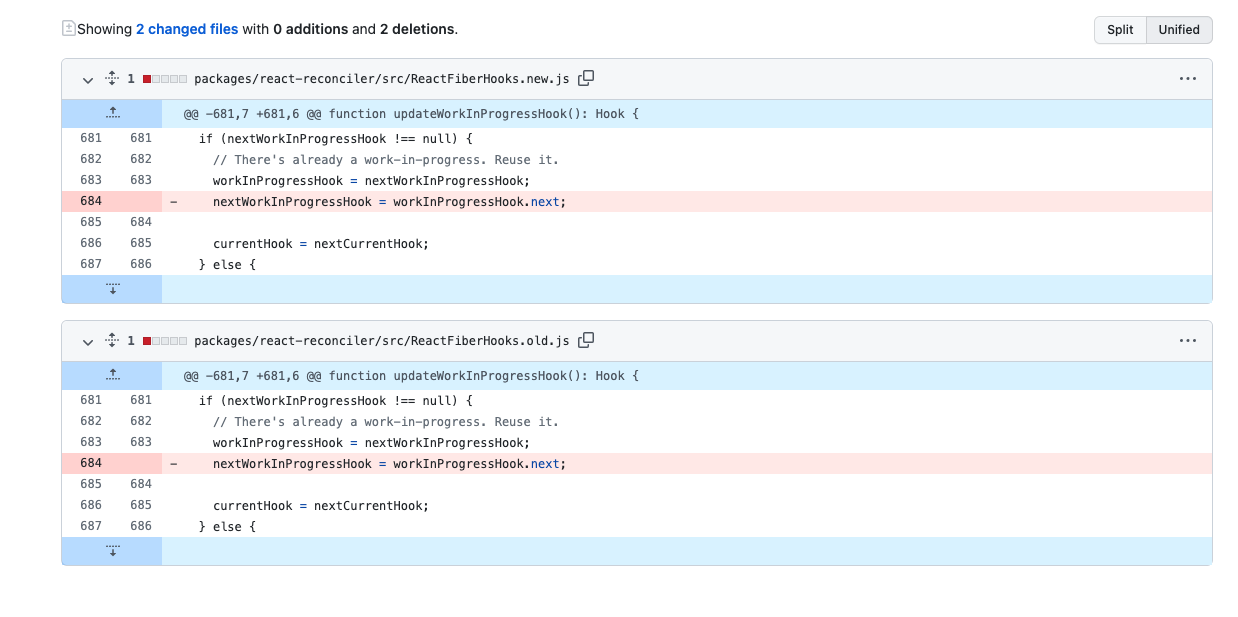Click the workInProgressHook assignment in ReactFiberHooks.new.js
1238x617 pixels.
(x=371, y=180)
